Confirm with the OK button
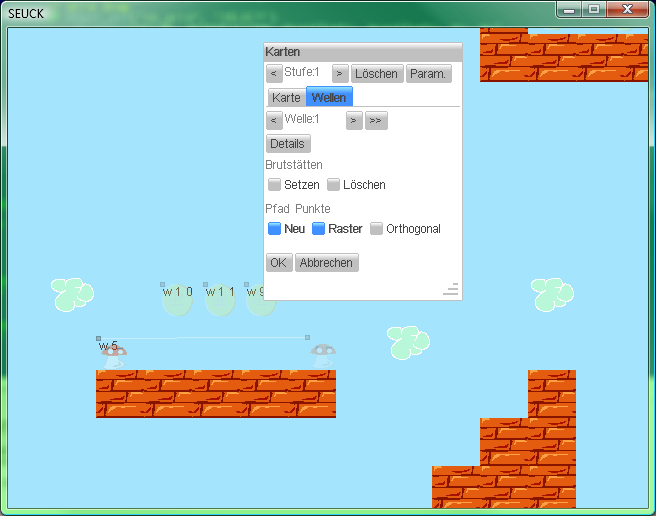 (x=279, y=263)
